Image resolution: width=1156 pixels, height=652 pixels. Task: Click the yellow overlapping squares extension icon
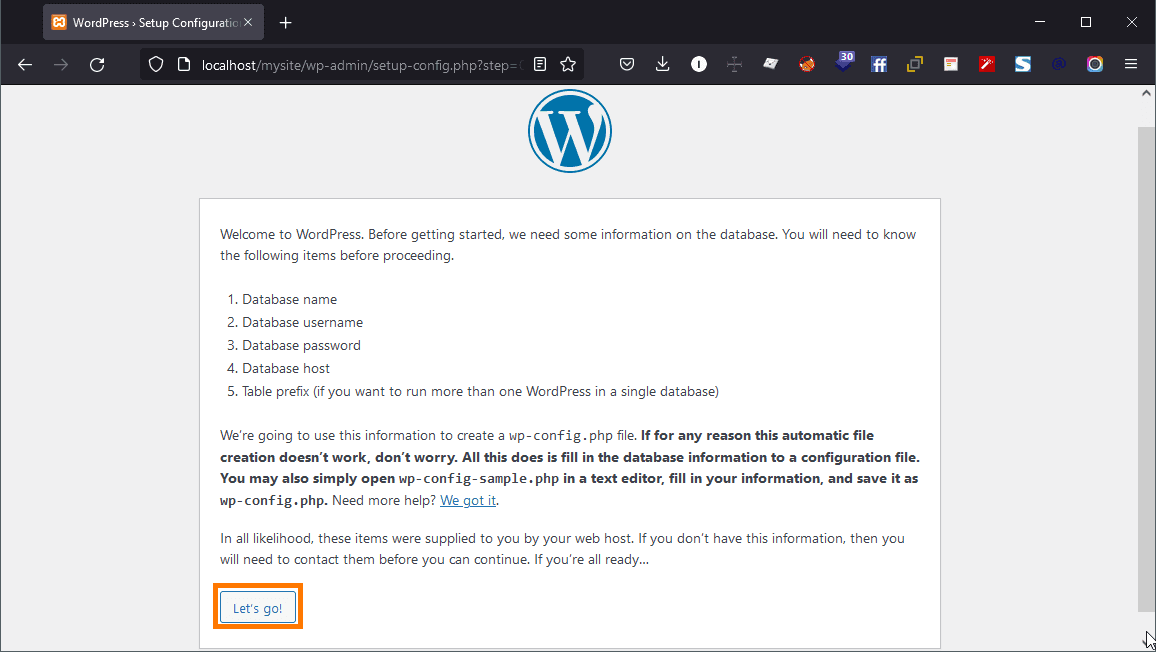pyautogui.click(x=915, y=65)
